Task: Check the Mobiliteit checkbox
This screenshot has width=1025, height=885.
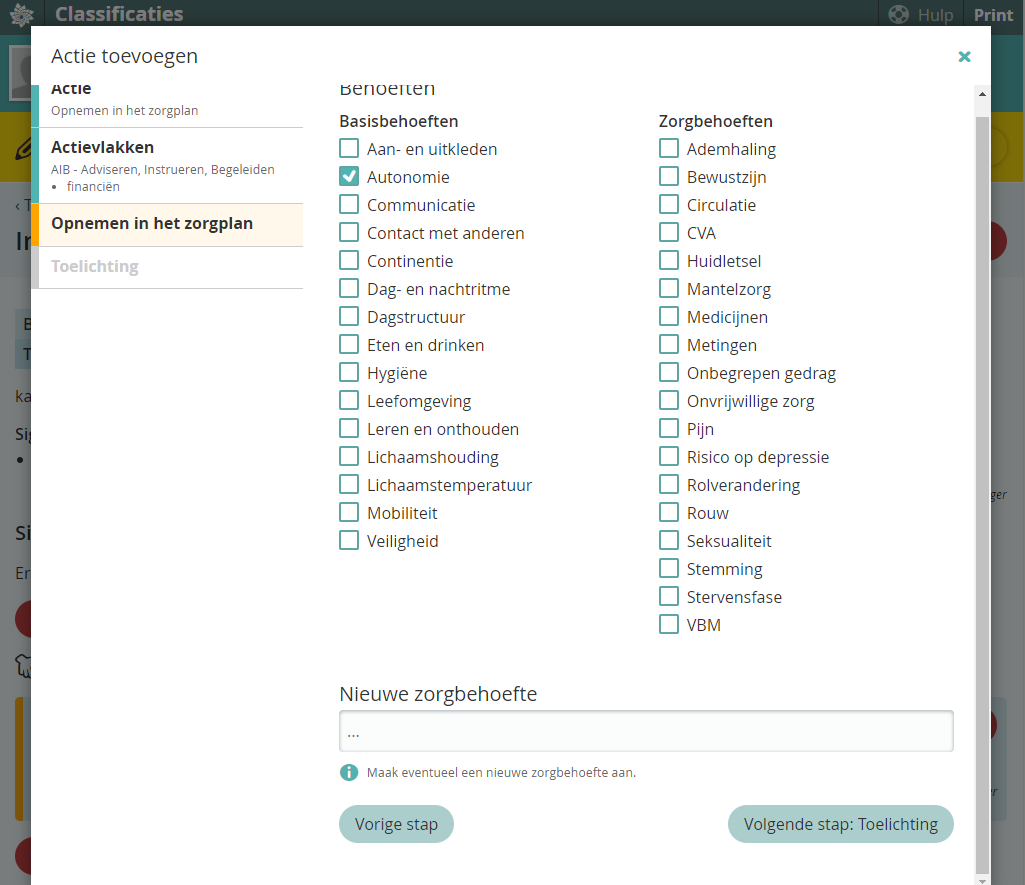Action: pyautogui.click(x=349, y=513)
